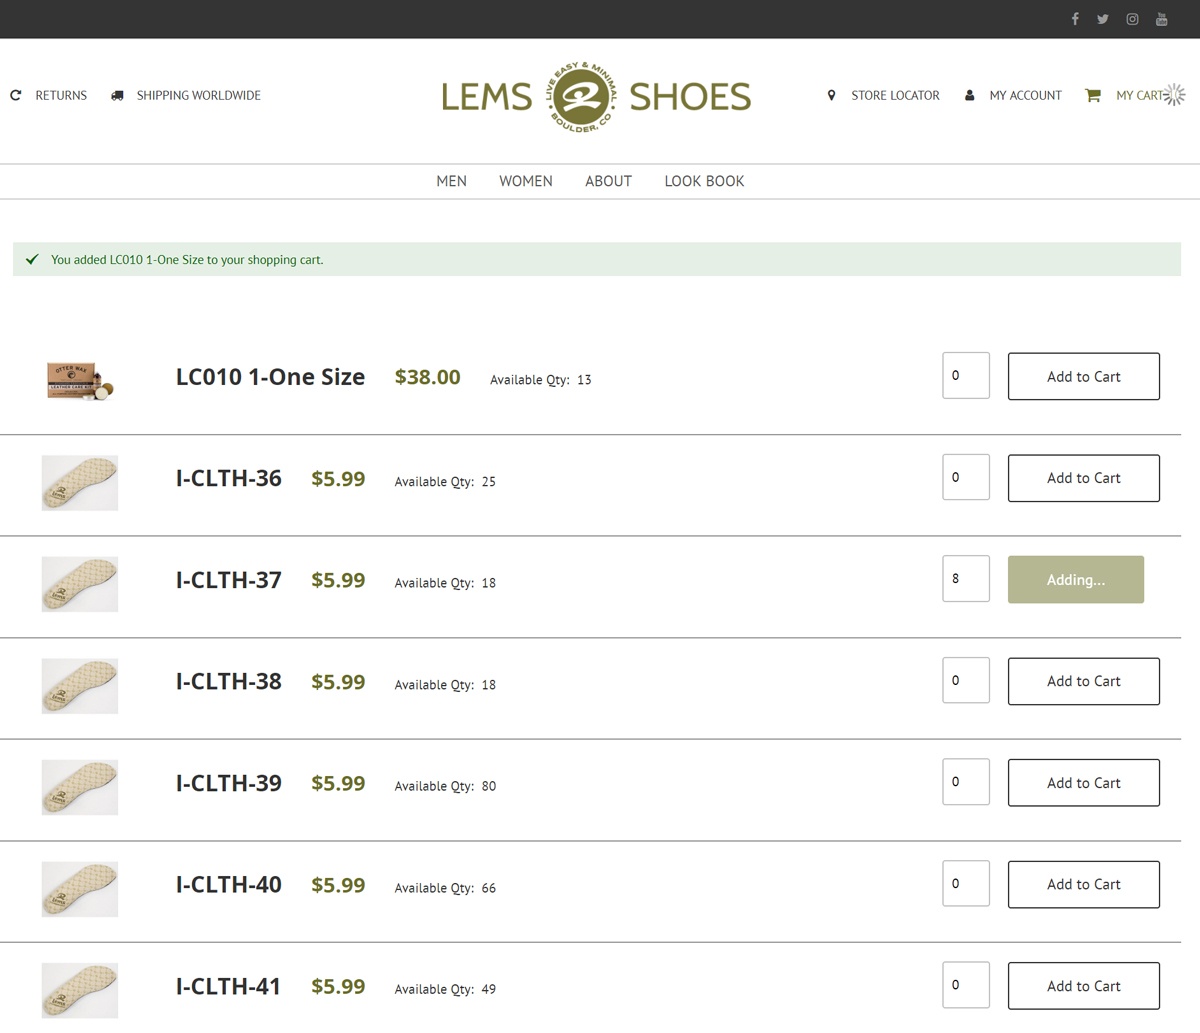Focus the quantity field for I-CLTH-36

pyautogui.click(x=966, y=477)
